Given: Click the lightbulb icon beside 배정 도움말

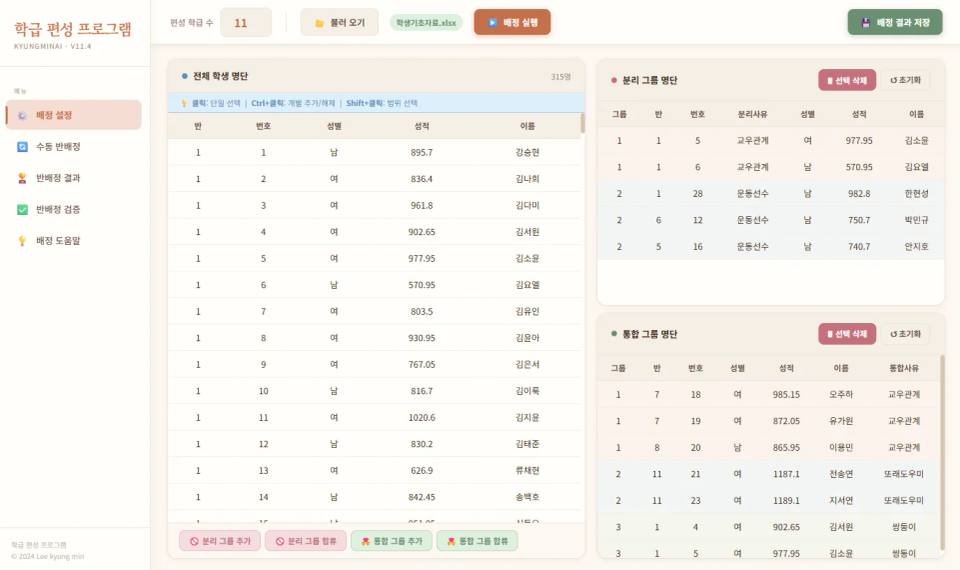Looking at the screenshot, I should [x=22, y=241].
